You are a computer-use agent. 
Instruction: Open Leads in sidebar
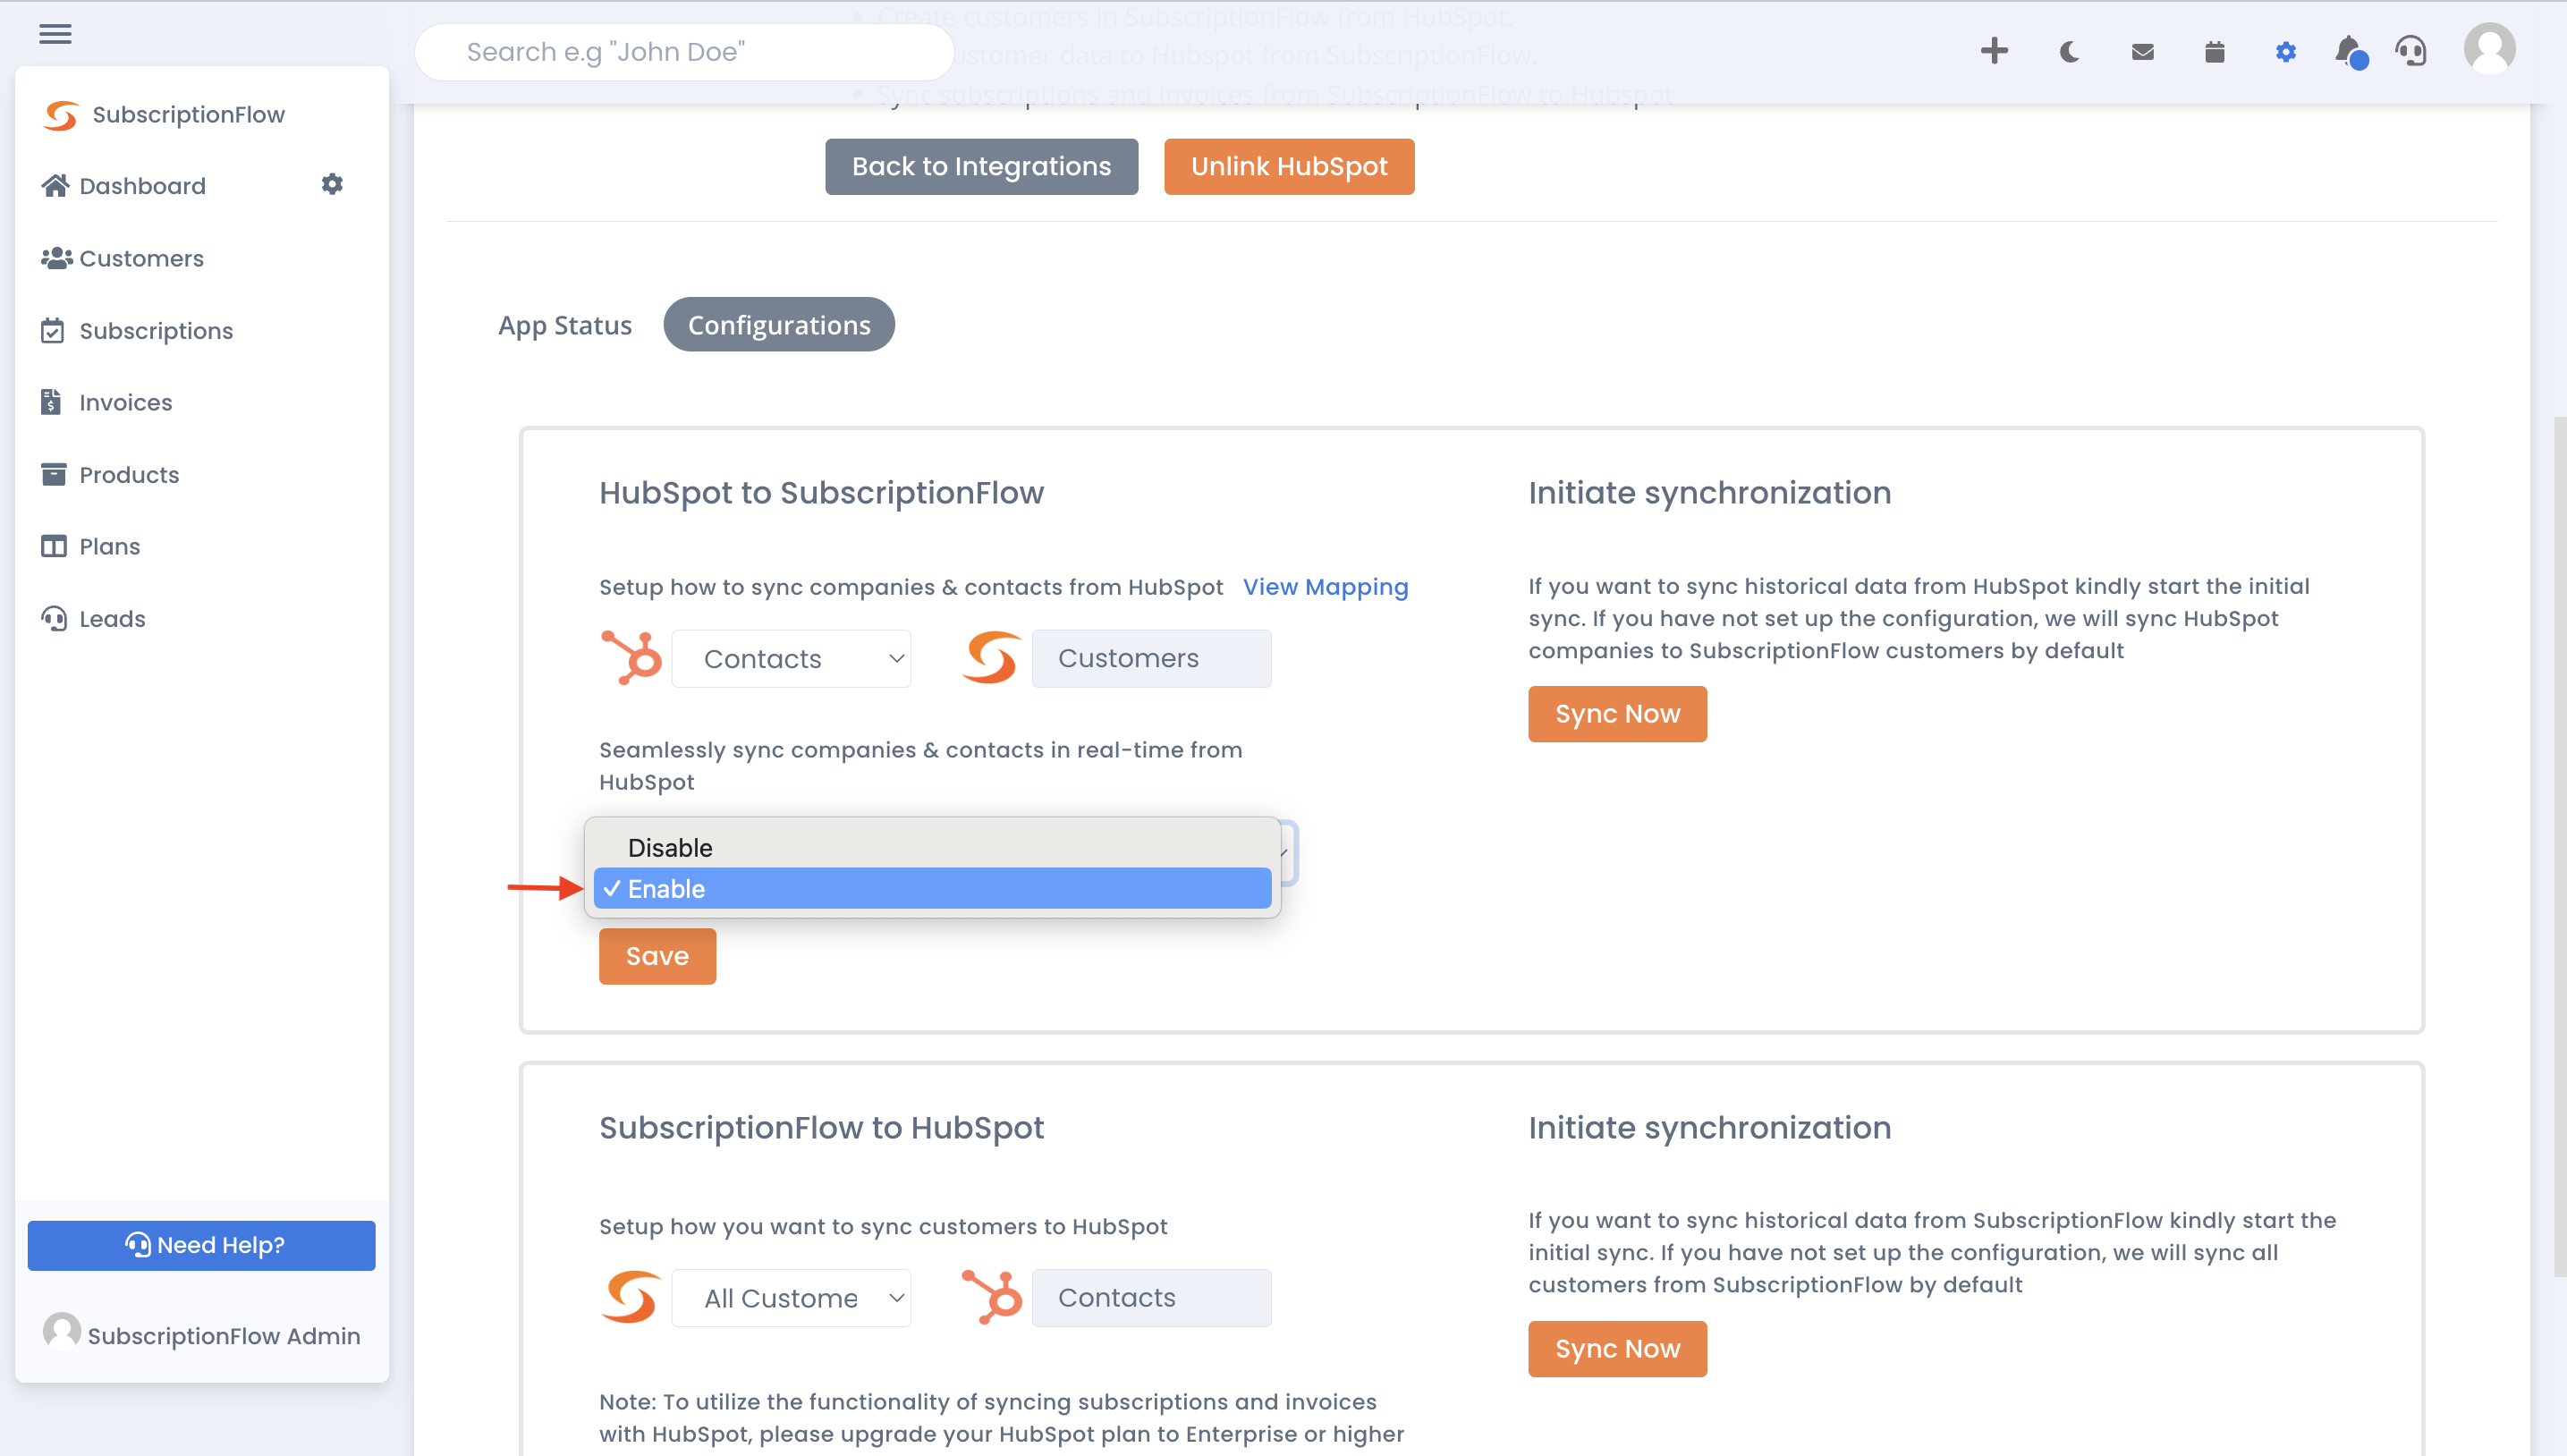112,618
